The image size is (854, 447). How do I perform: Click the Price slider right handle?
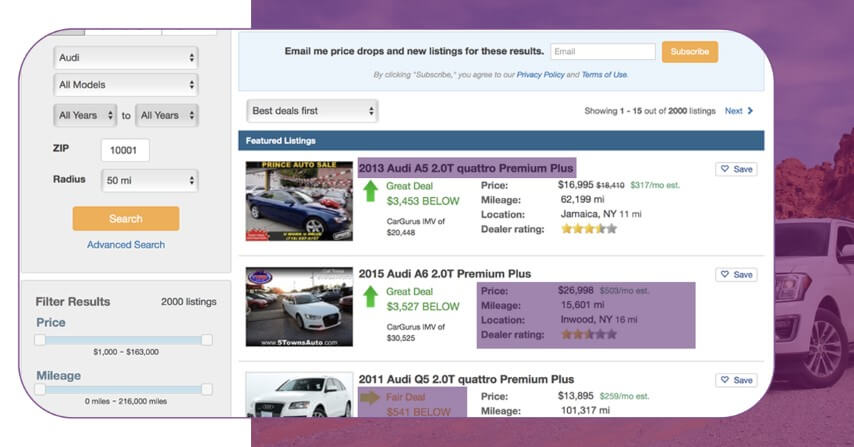coord(207,340)
